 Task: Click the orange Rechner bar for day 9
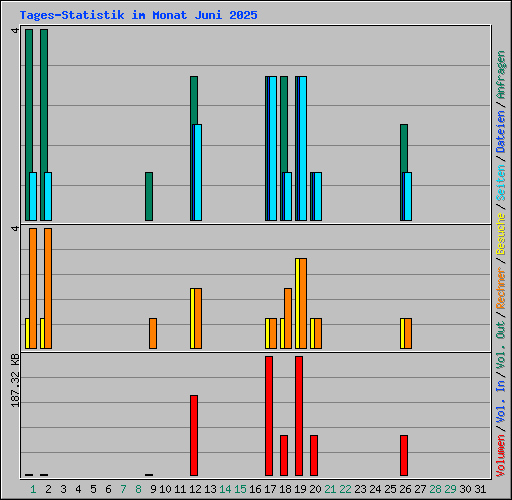click(x=153, y=333)
